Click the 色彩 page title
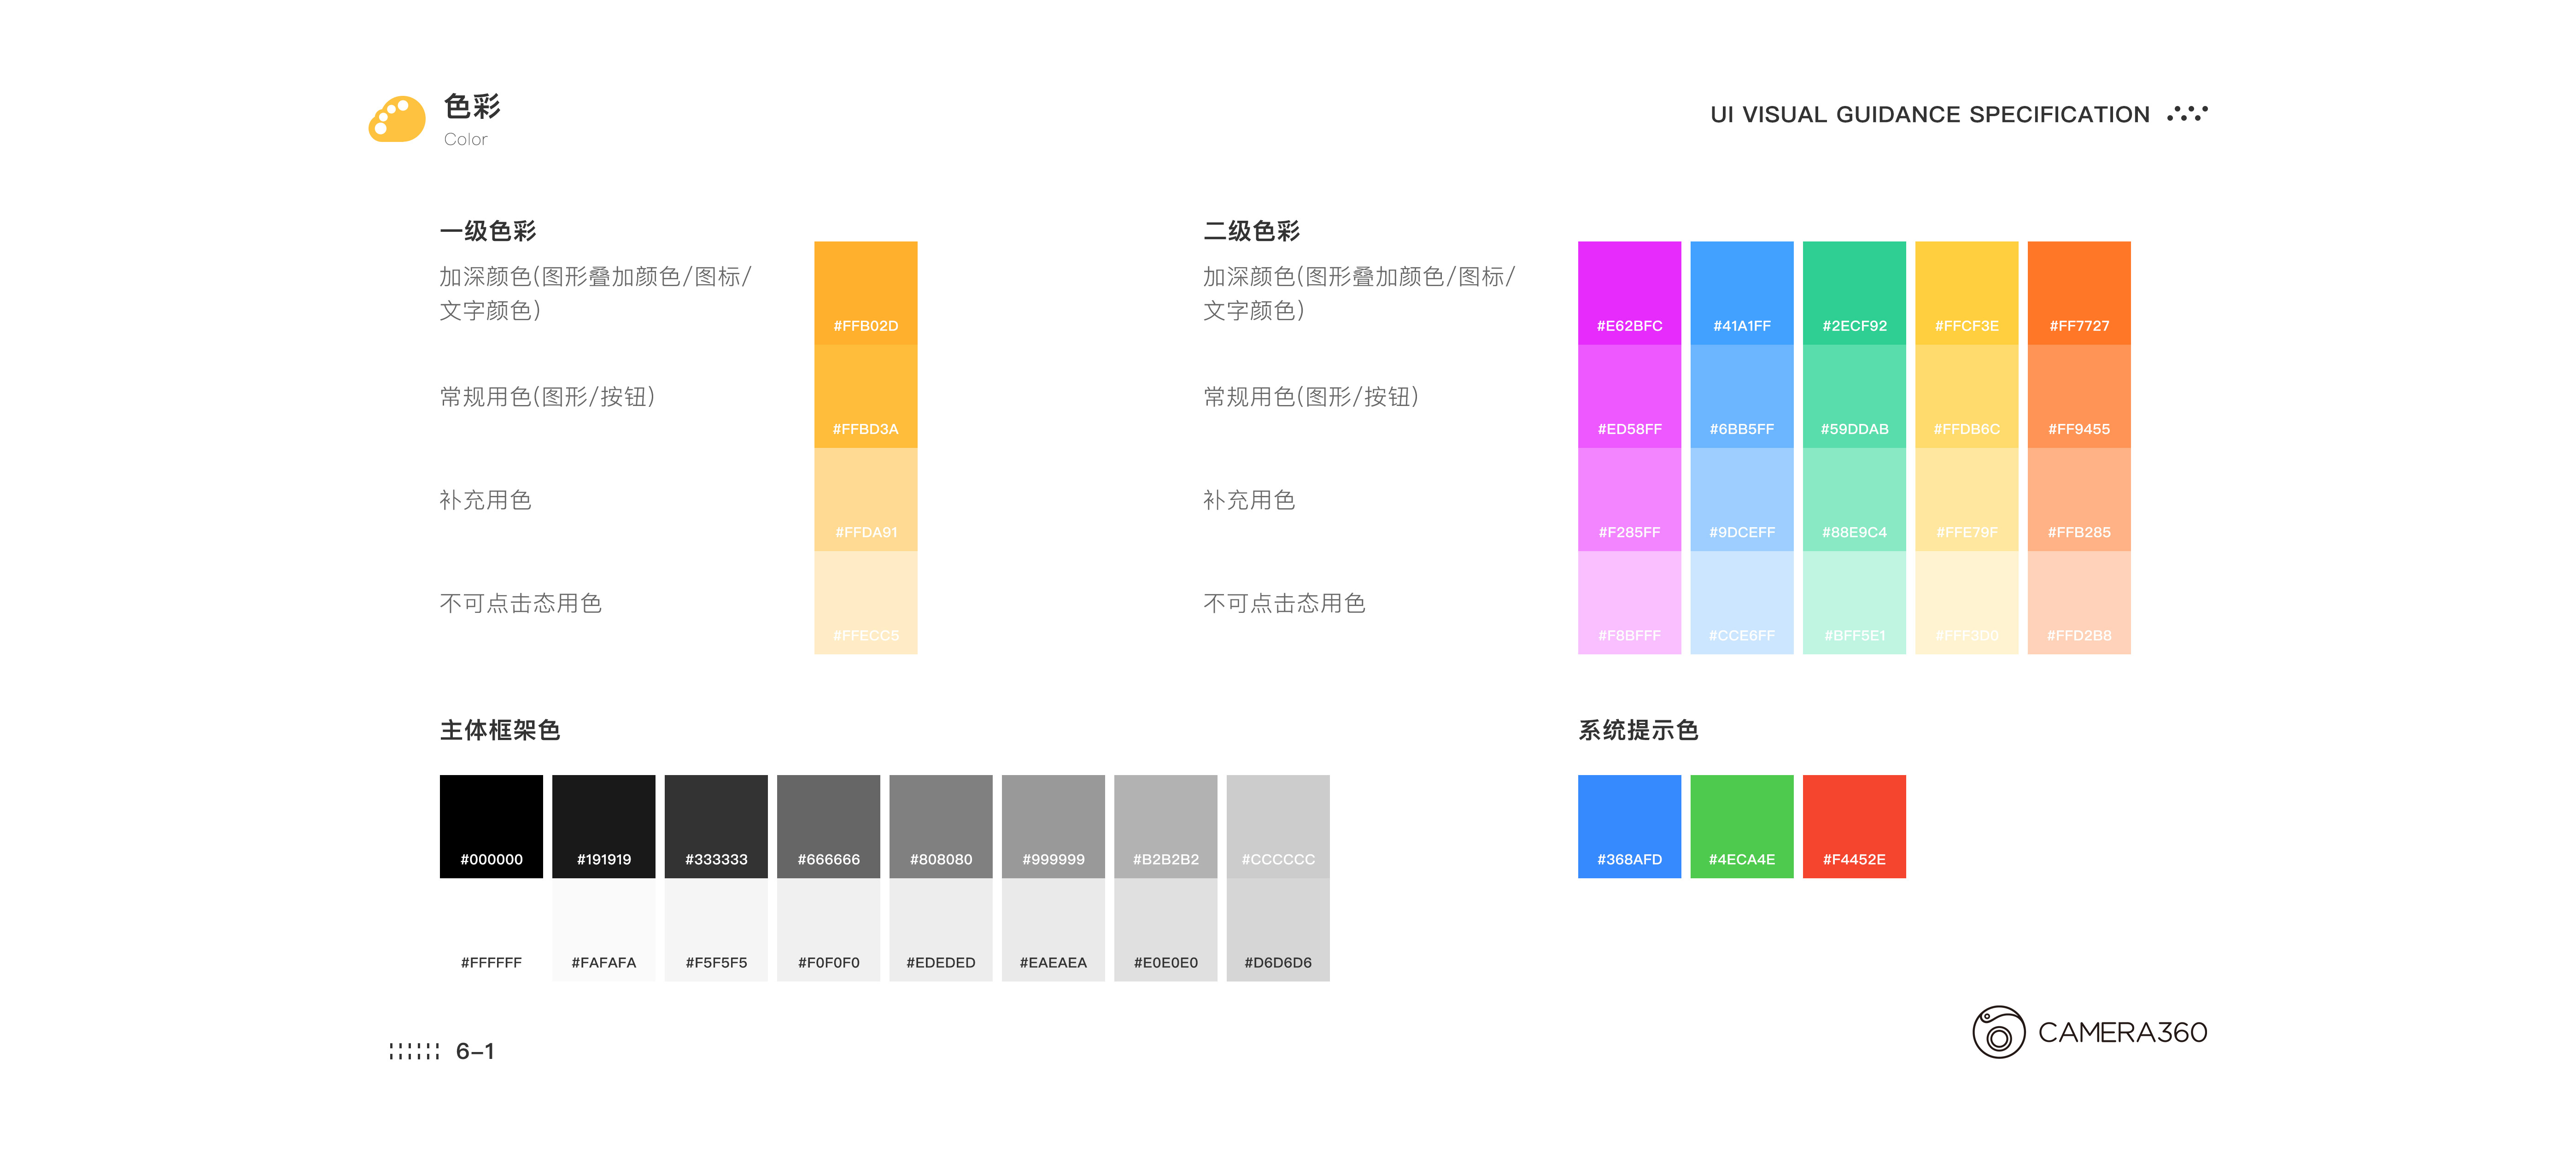The width and height of the screenshot is (2576, 1152). [472, 106]
